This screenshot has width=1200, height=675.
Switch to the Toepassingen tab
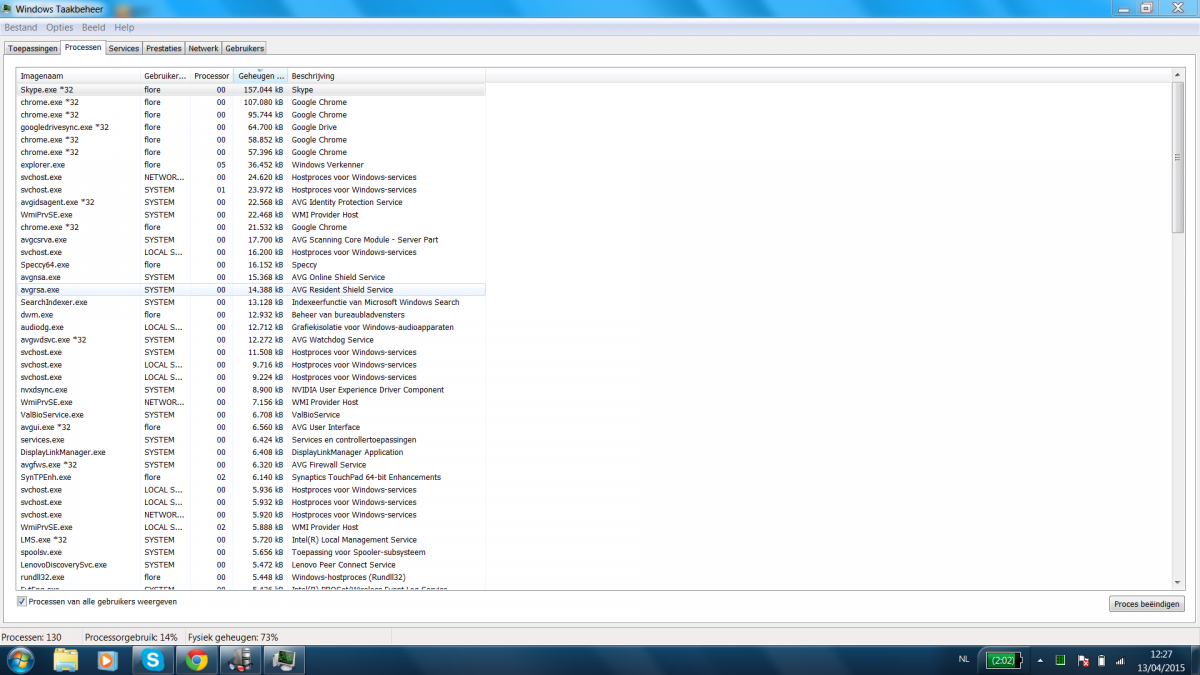tap(33, 48)
